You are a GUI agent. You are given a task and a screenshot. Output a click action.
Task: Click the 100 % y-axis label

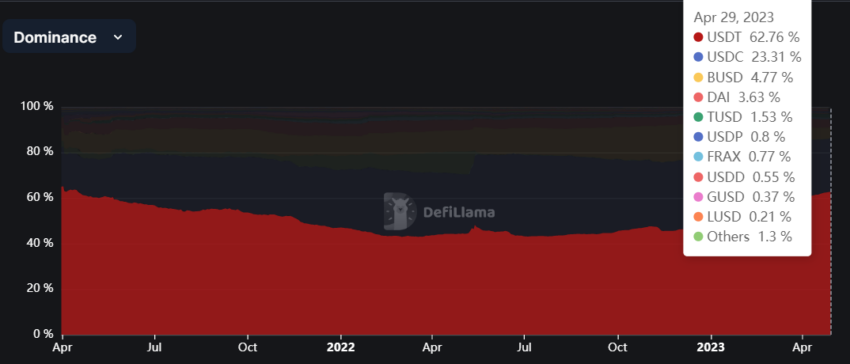pos(37,106)
